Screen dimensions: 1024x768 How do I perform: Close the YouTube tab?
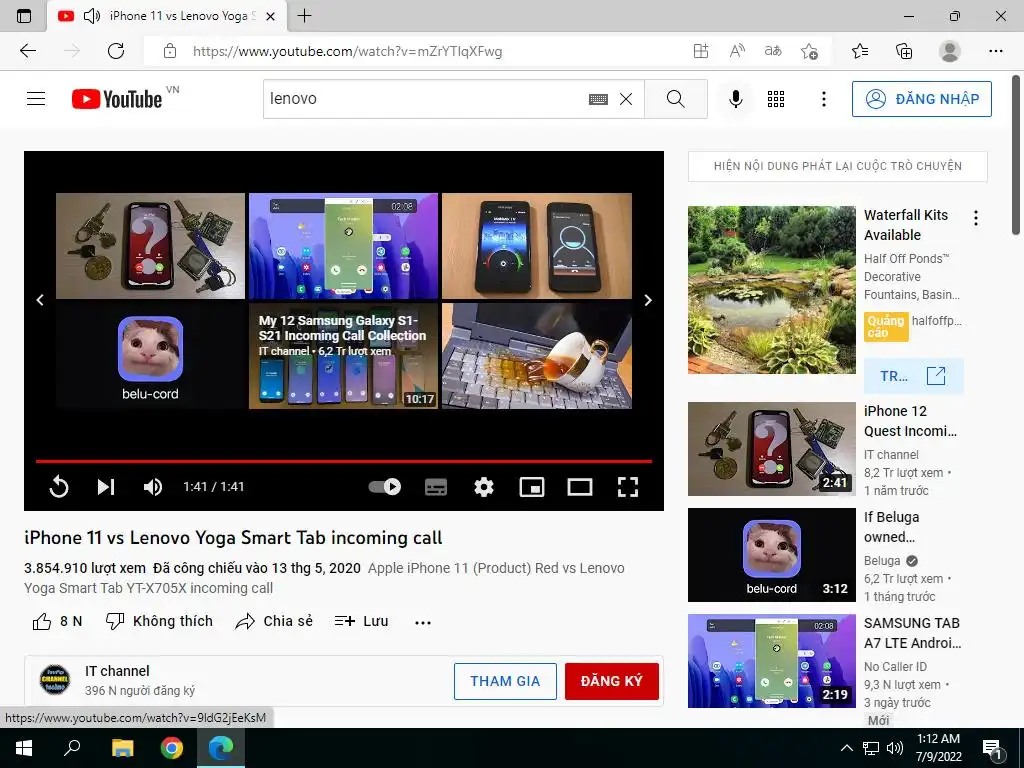click(x=272, y=16)
